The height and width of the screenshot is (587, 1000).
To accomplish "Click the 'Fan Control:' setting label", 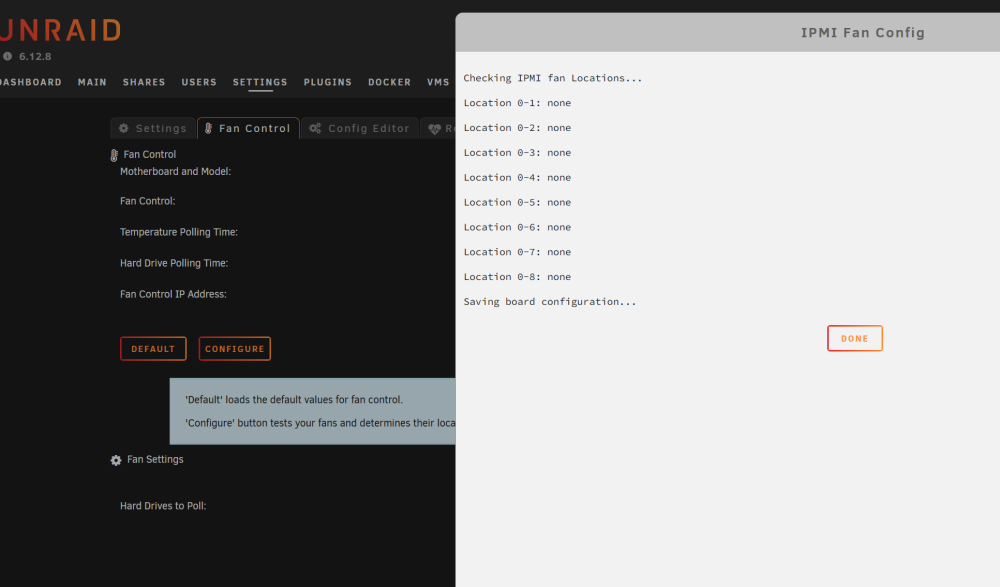I will 147,201.
